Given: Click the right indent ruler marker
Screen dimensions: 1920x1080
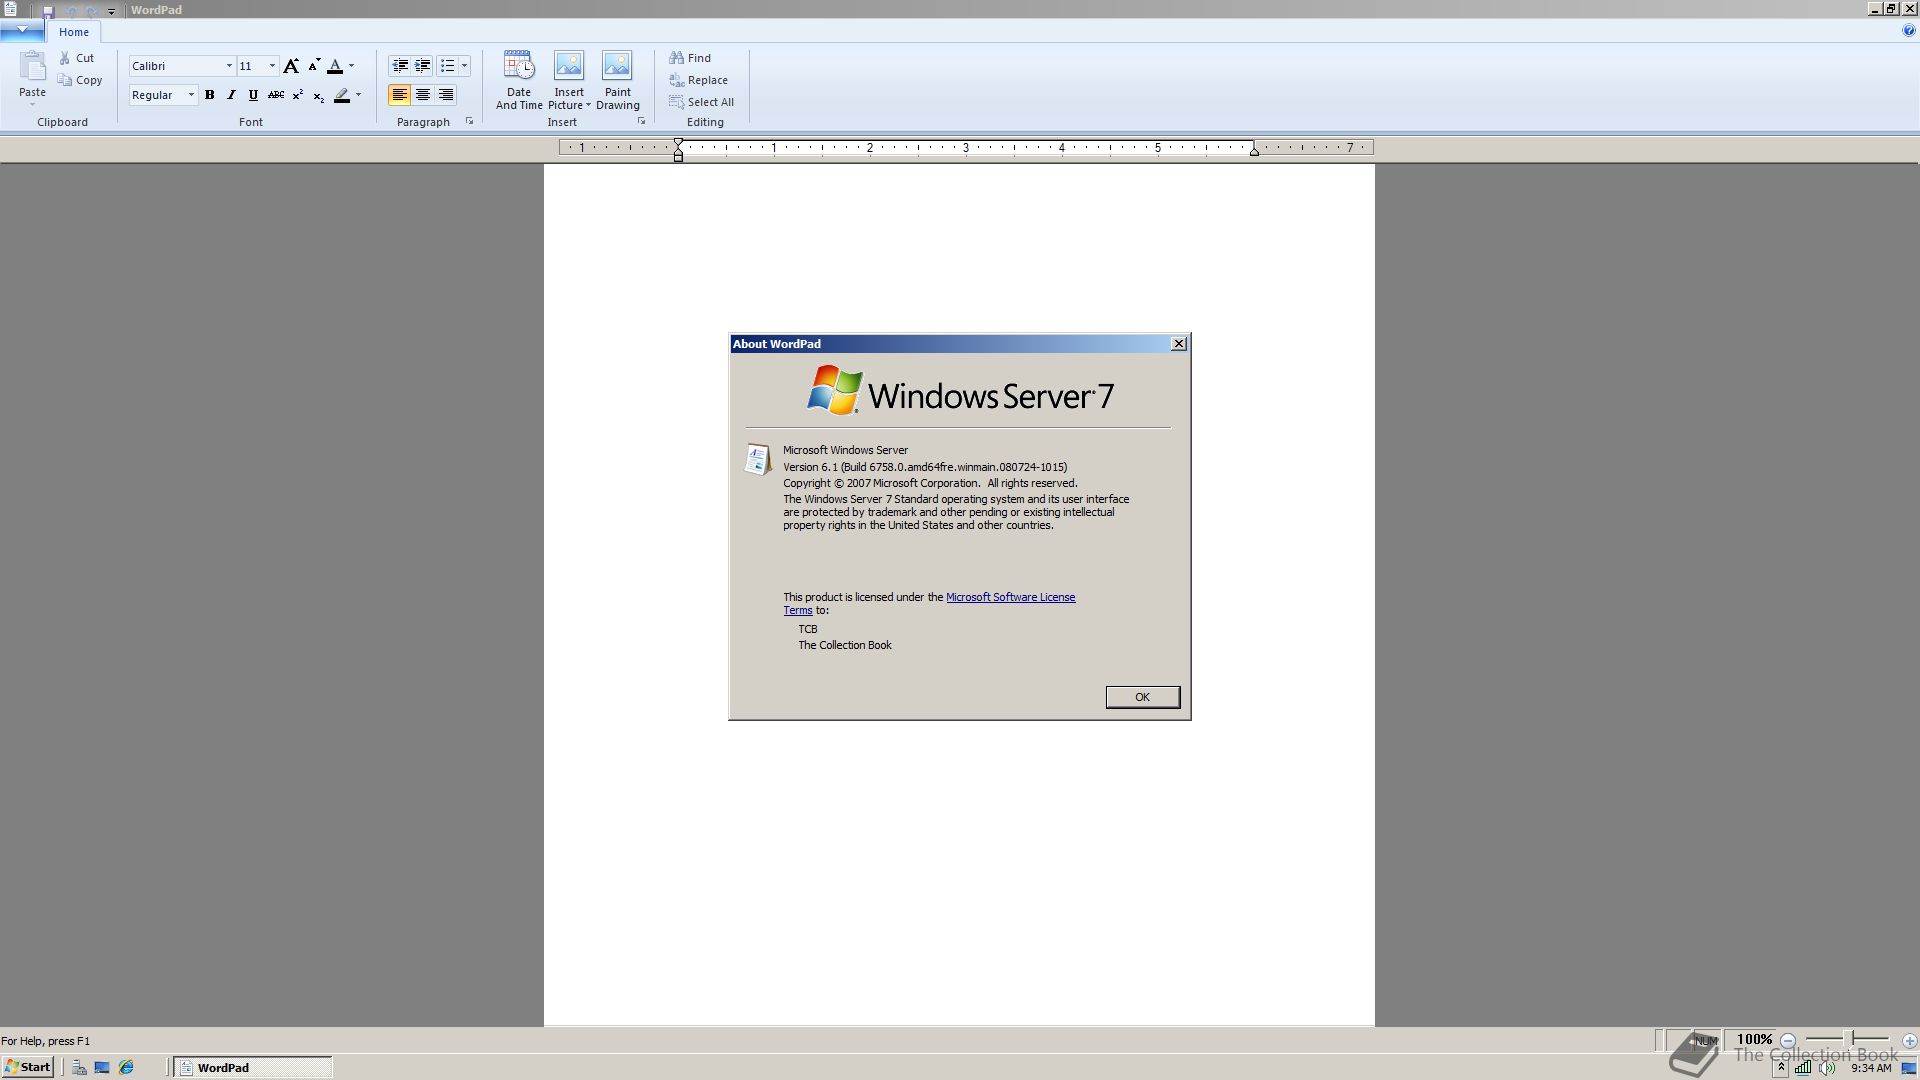Looking at the screenshot, I should (x=1254, y=150).
